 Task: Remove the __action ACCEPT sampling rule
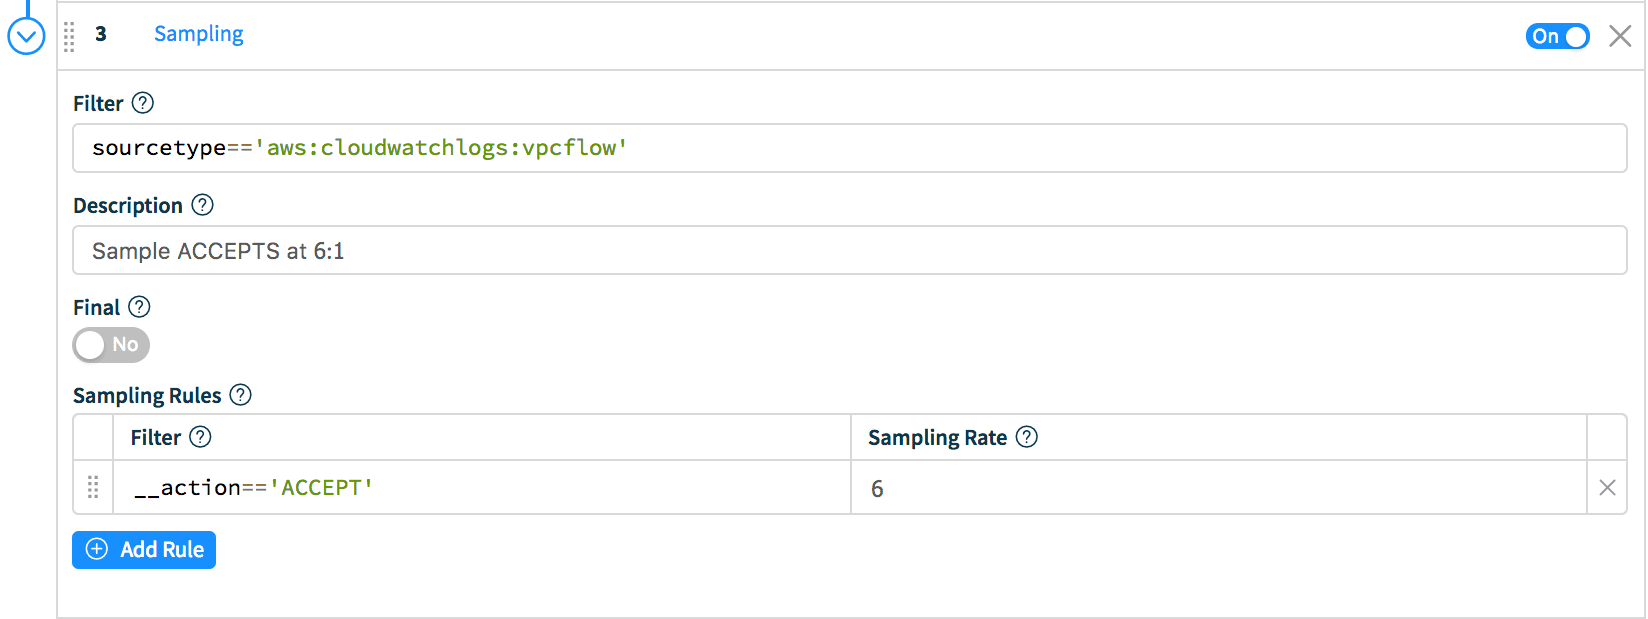[1607, 488]
